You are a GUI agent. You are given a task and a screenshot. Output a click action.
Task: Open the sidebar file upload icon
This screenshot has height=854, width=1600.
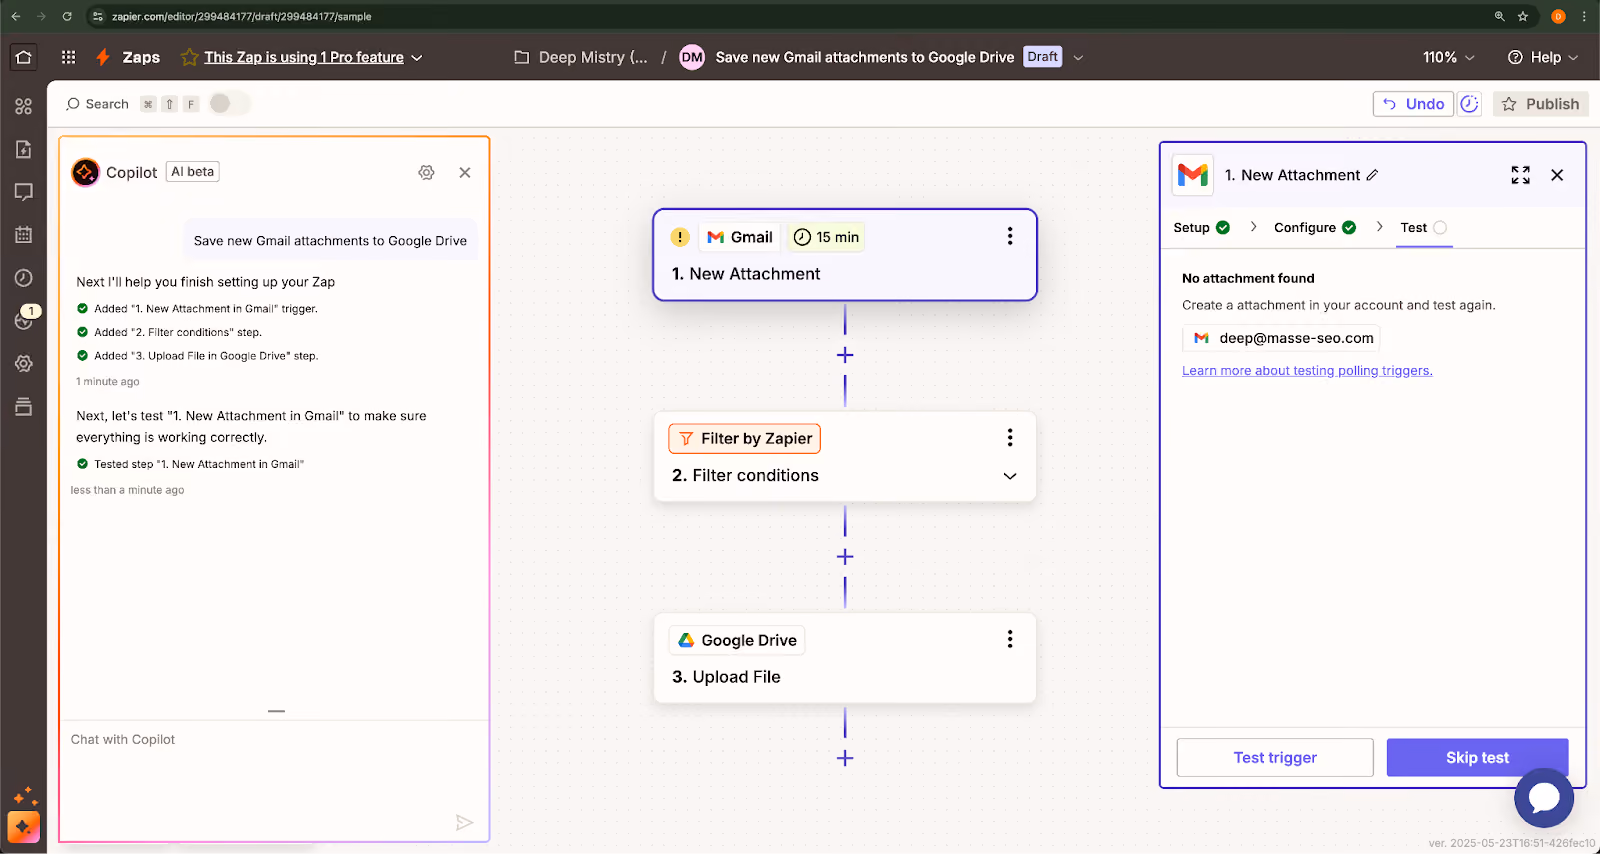click(24, 149)
